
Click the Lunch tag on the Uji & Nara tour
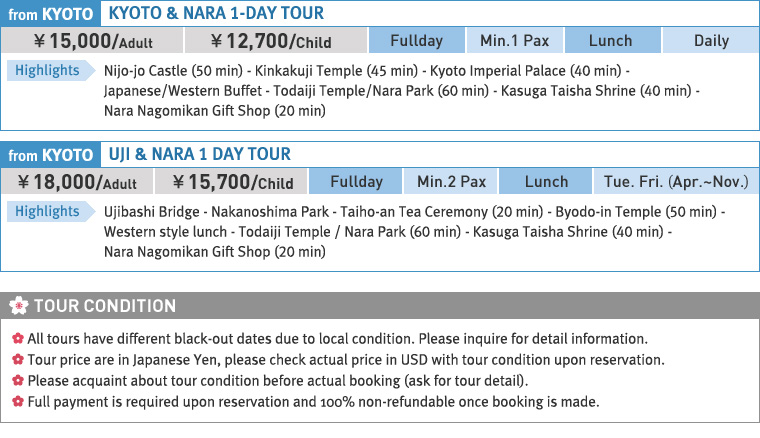point(546,182)
